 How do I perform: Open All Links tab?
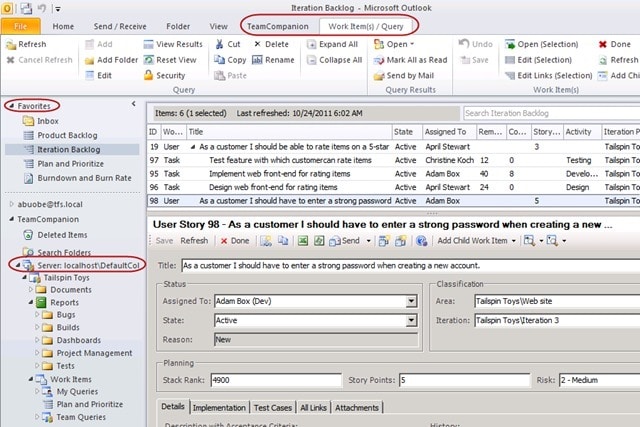(313, 407)
